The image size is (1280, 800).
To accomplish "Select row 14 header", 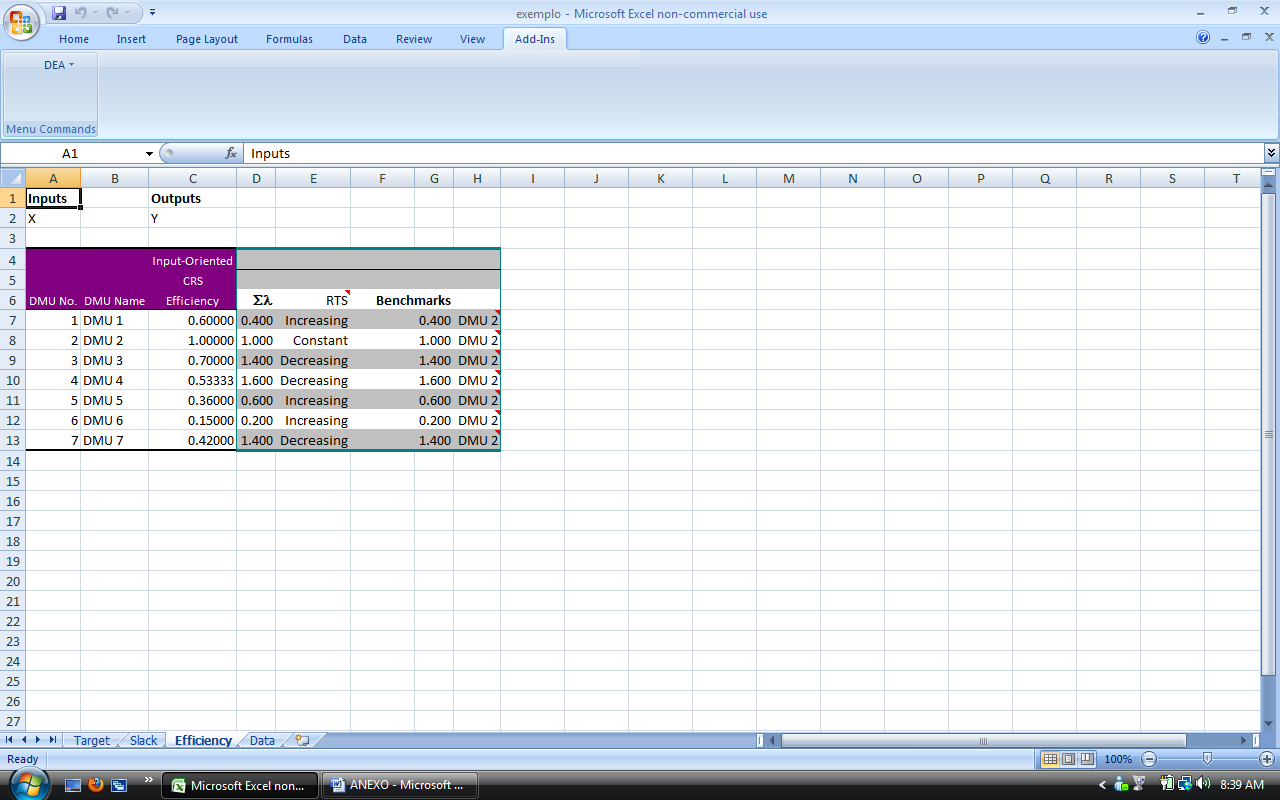I will click(x=13, y=461).
